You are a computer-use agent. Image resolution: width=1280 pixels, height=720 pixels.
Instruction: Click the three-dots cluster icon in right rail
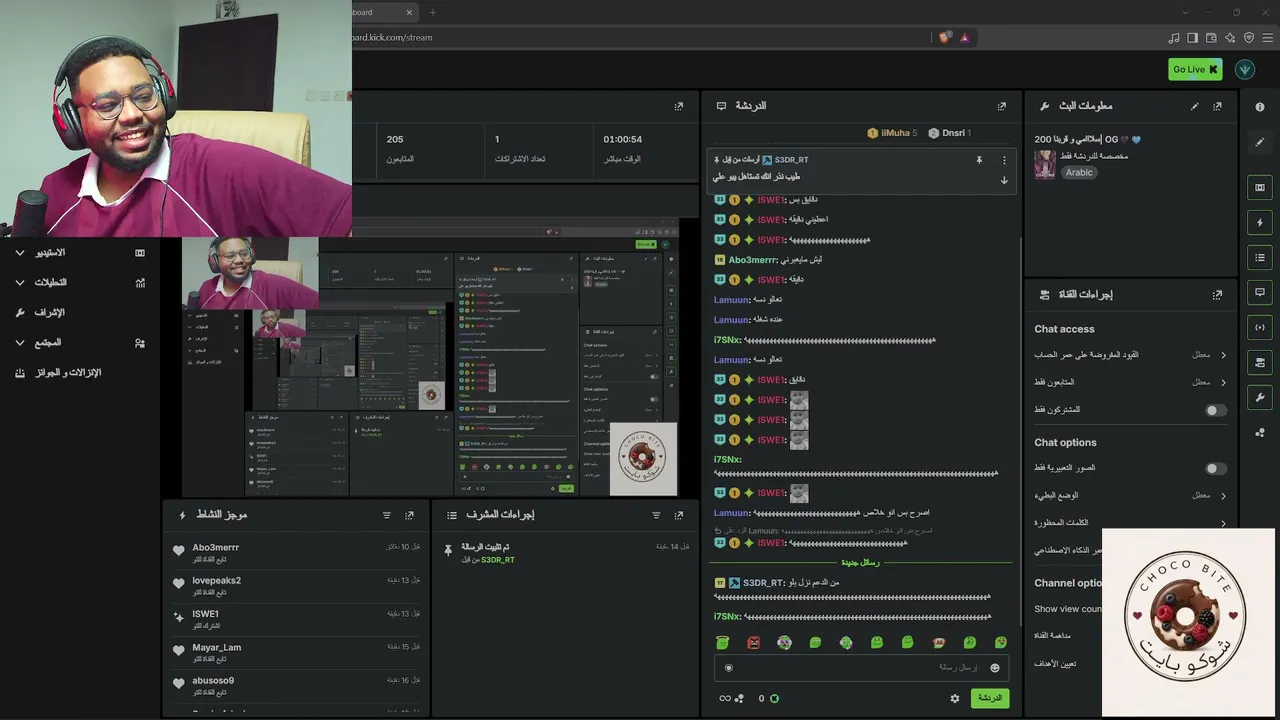coord(1260,433)
